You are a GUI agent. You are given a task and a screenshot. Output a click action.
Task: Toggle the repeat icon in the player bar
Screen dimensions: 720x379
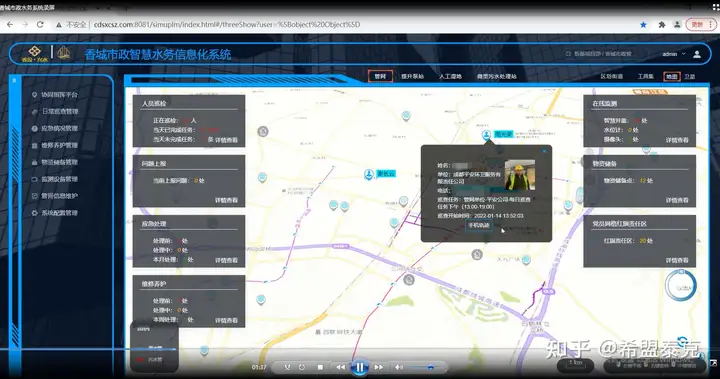tap(302, 367)
